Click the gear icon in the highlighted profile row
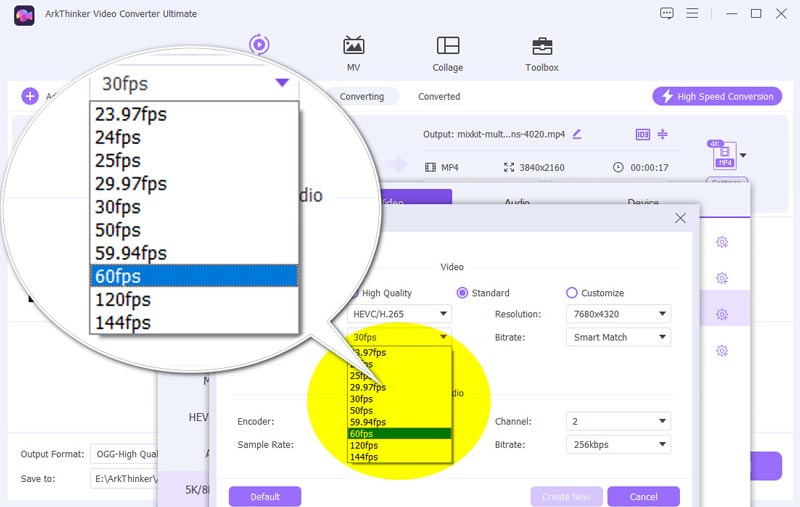This screenshot has height=507, width=800. [x=721, y=314]
